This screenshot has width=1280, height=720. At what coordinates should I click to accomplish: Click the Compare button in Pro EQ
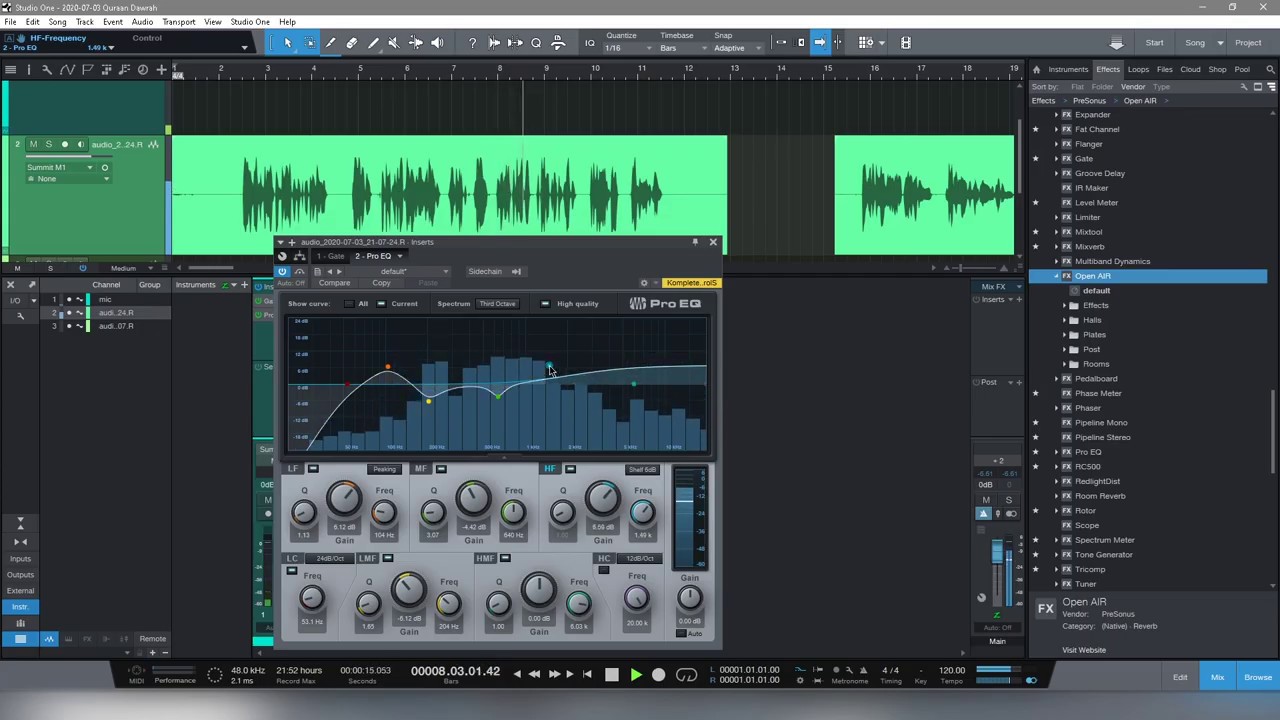334,283
